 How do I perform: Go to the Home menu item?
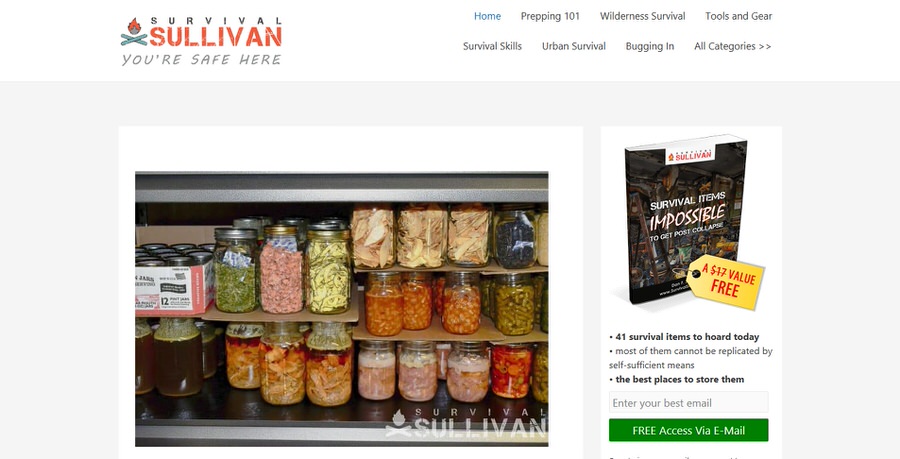(x=487, y=16)
